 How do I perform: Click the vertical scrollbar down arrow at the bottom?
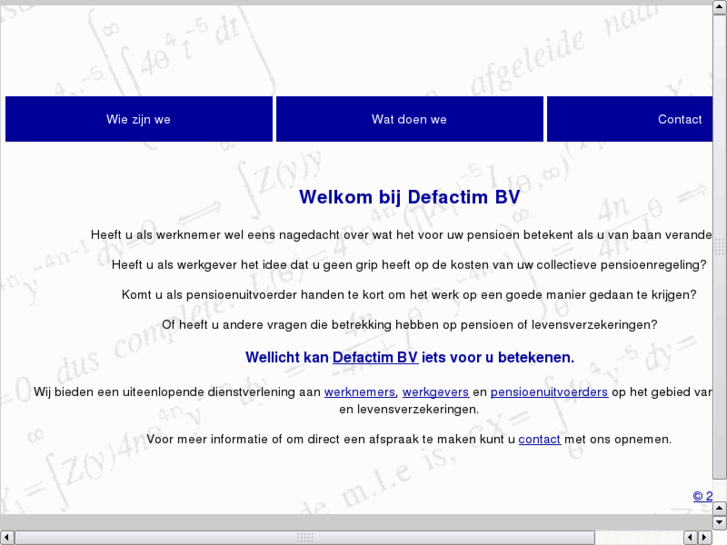[720, 522]
